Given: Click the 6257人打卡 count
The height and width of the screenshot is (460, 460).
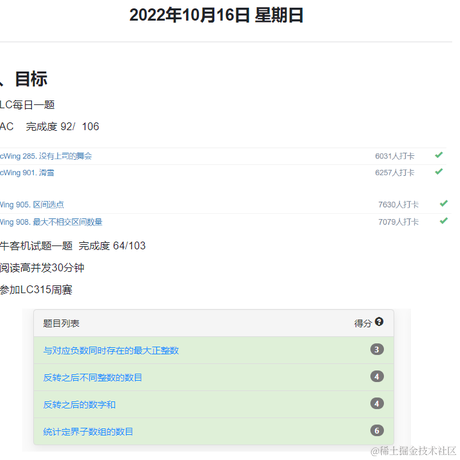Looking at the screenshot, I should 395,173.
